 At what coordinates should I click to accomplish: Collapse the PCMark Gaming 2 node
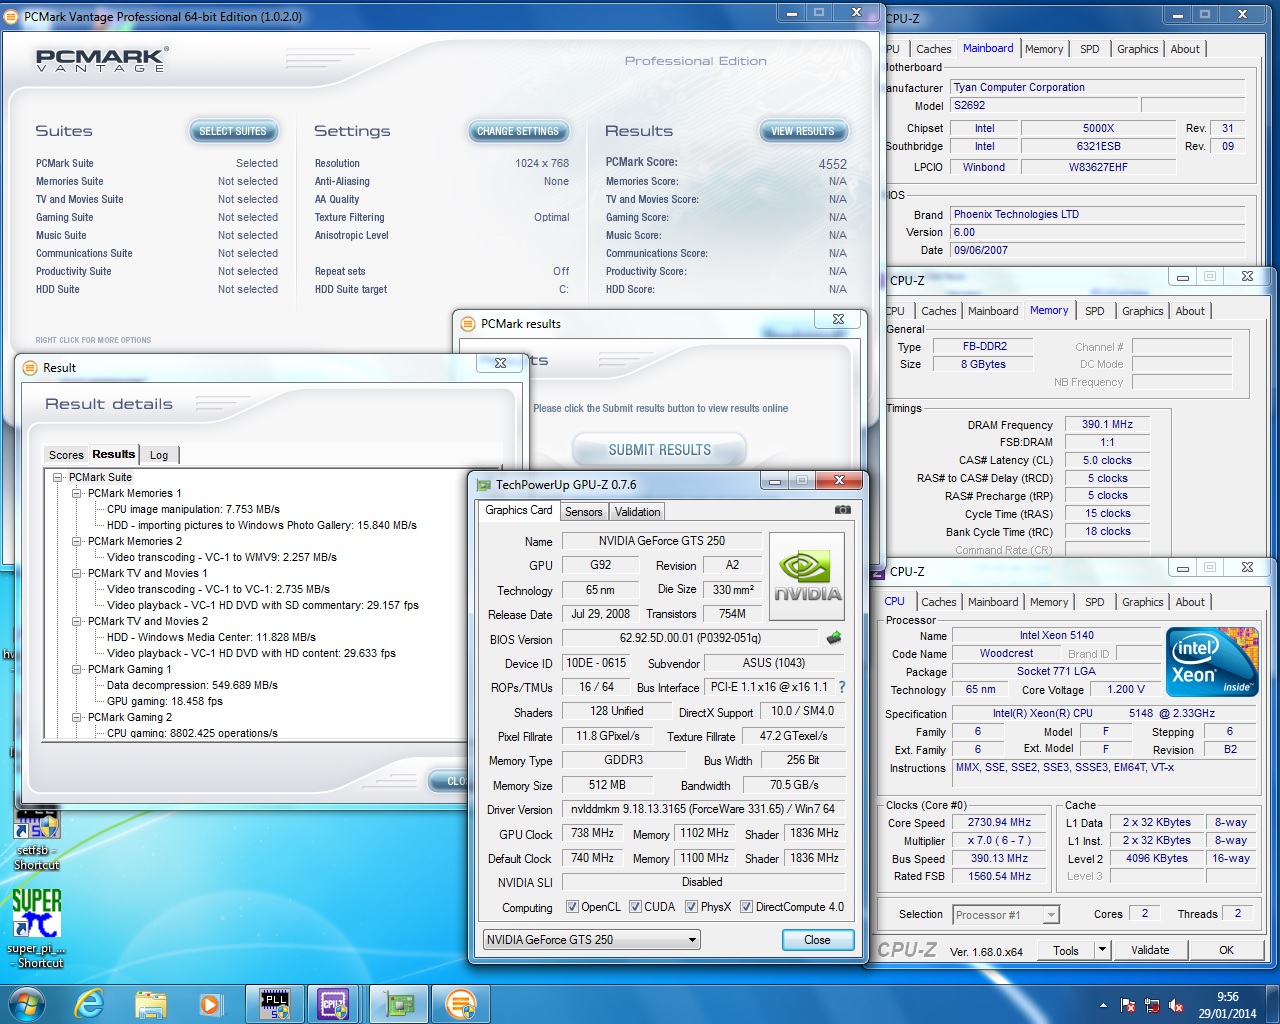coord(77,718)
